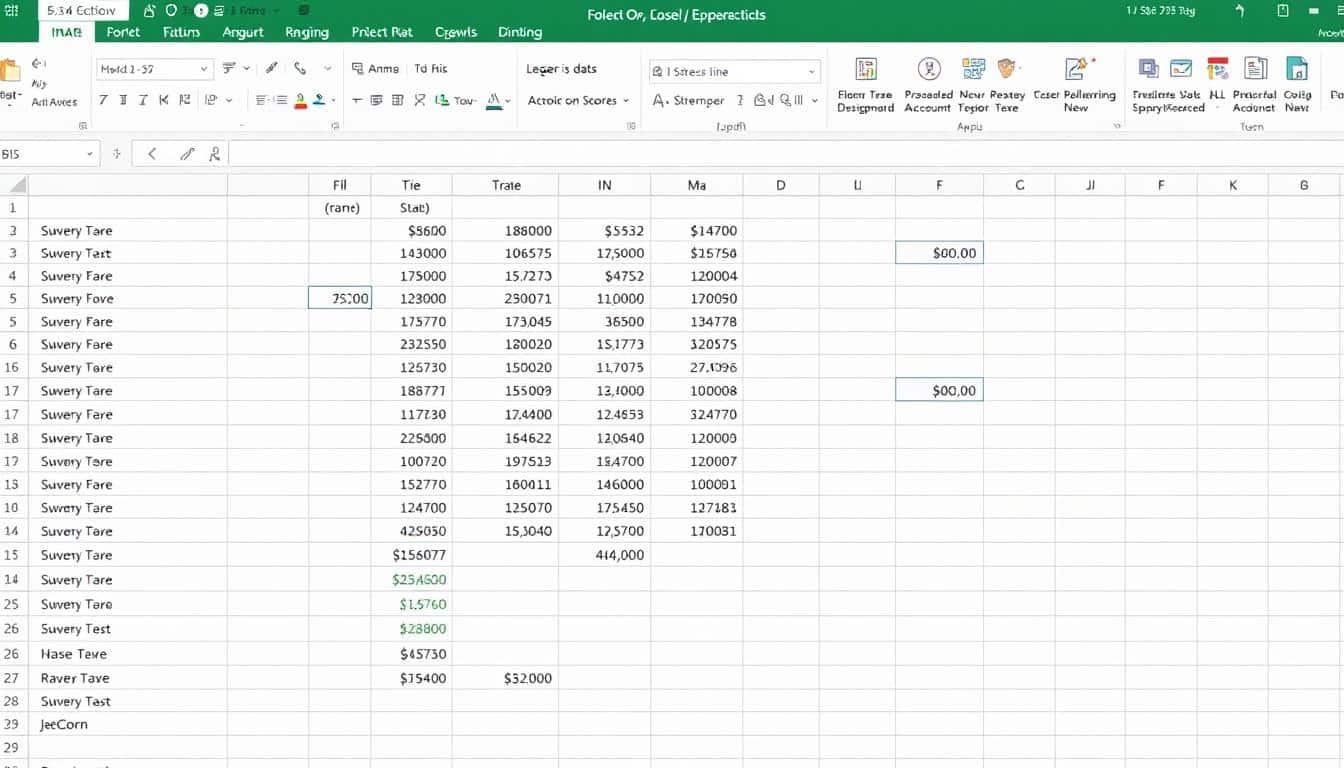This screenshot has width=1344, height=768.
Task: Click the red fill color icon
Action: (x=300, y=100)
